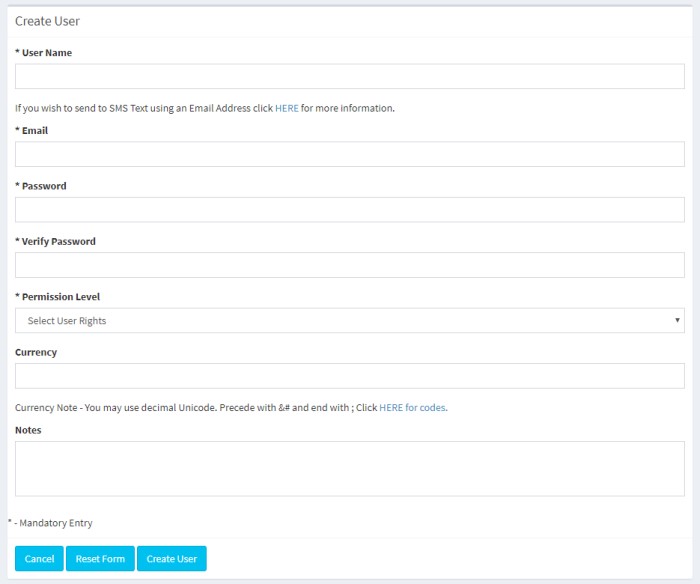Click the Reset Form button
Image resolution: width=700 pixels, height=584 pixels.
100,559
